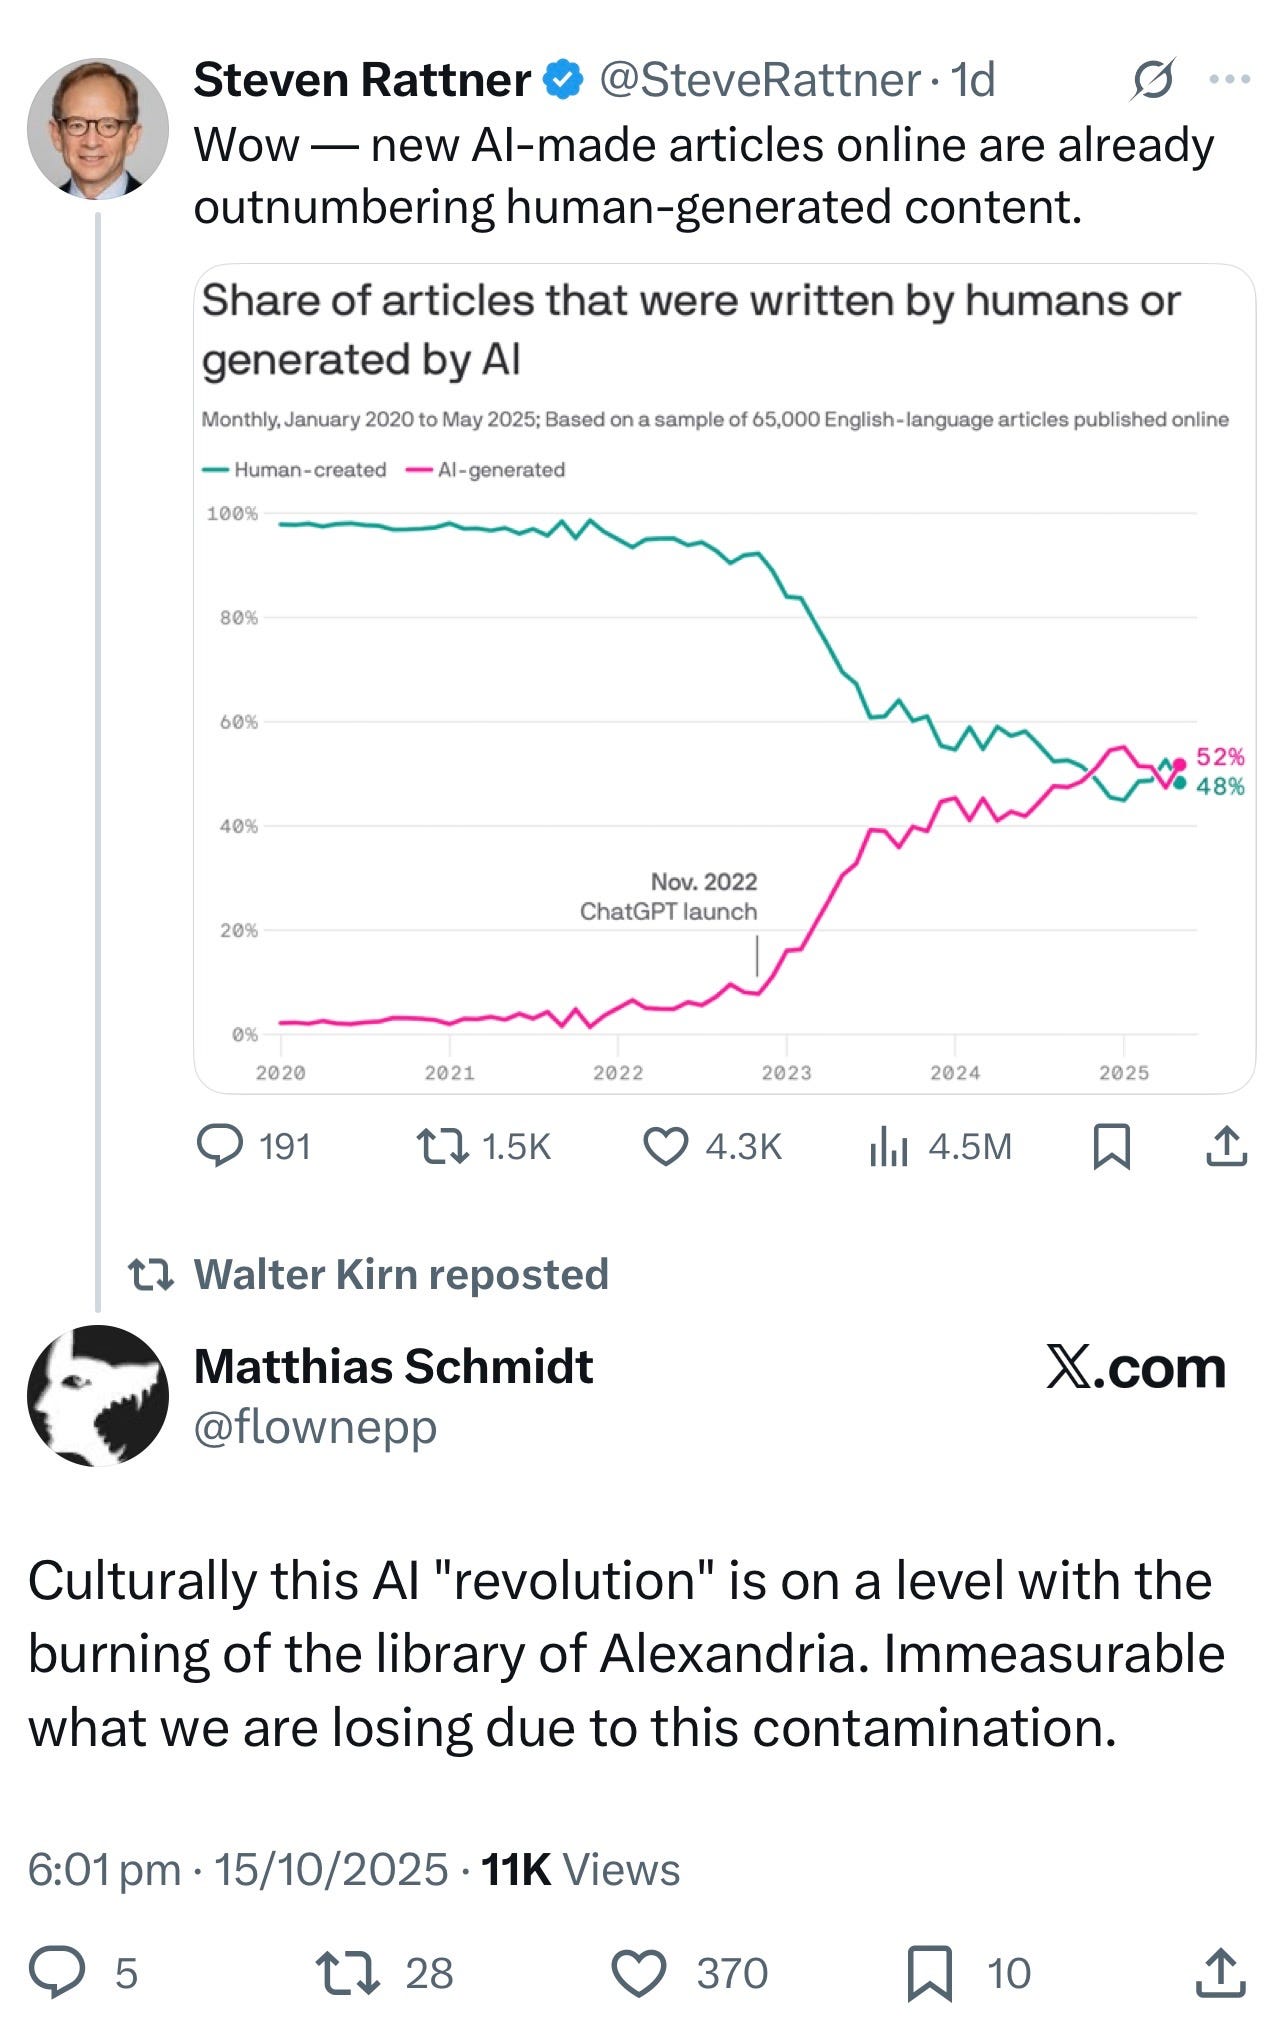This screenshot has width=1284, height=2035.
Task: Open the Grok icon on Rattner's post
Action: click(x=1152, y=80)
